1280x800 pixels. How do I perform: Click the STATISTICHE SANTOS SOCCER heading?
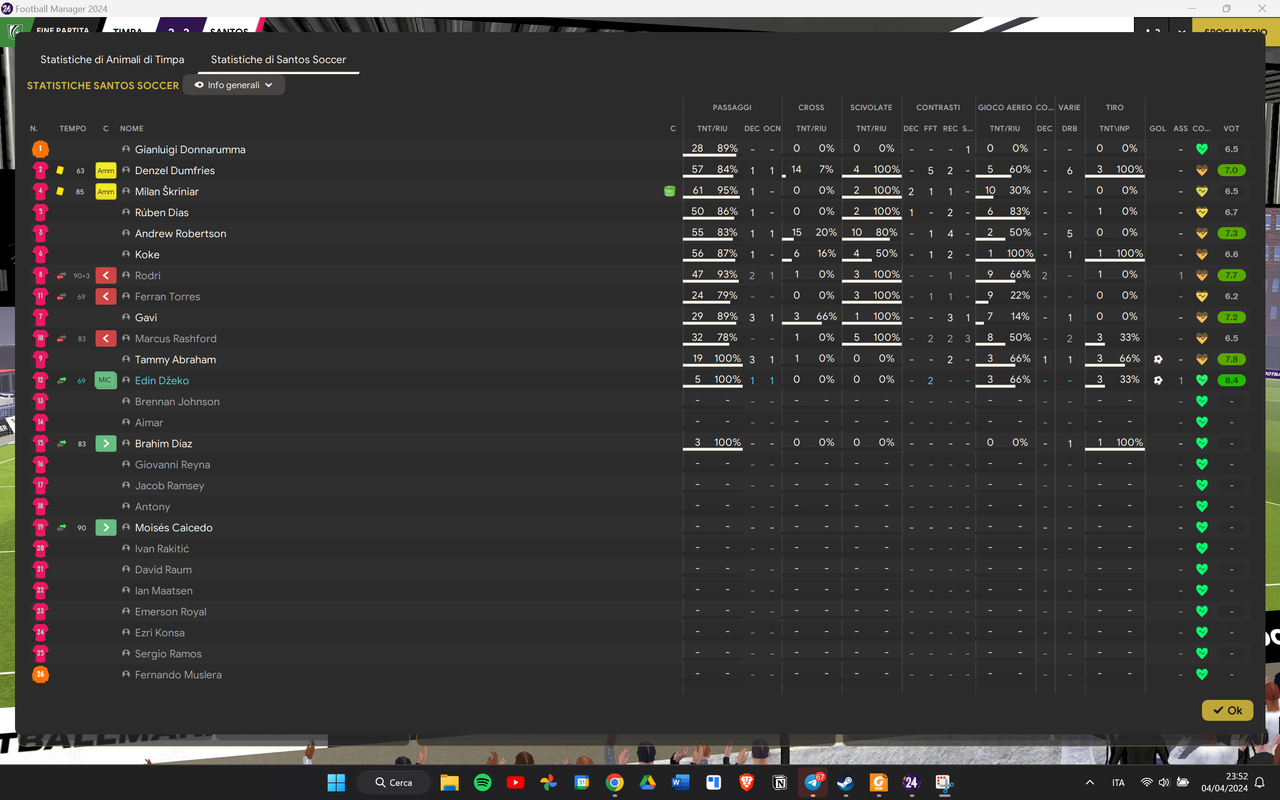(103, 86)
